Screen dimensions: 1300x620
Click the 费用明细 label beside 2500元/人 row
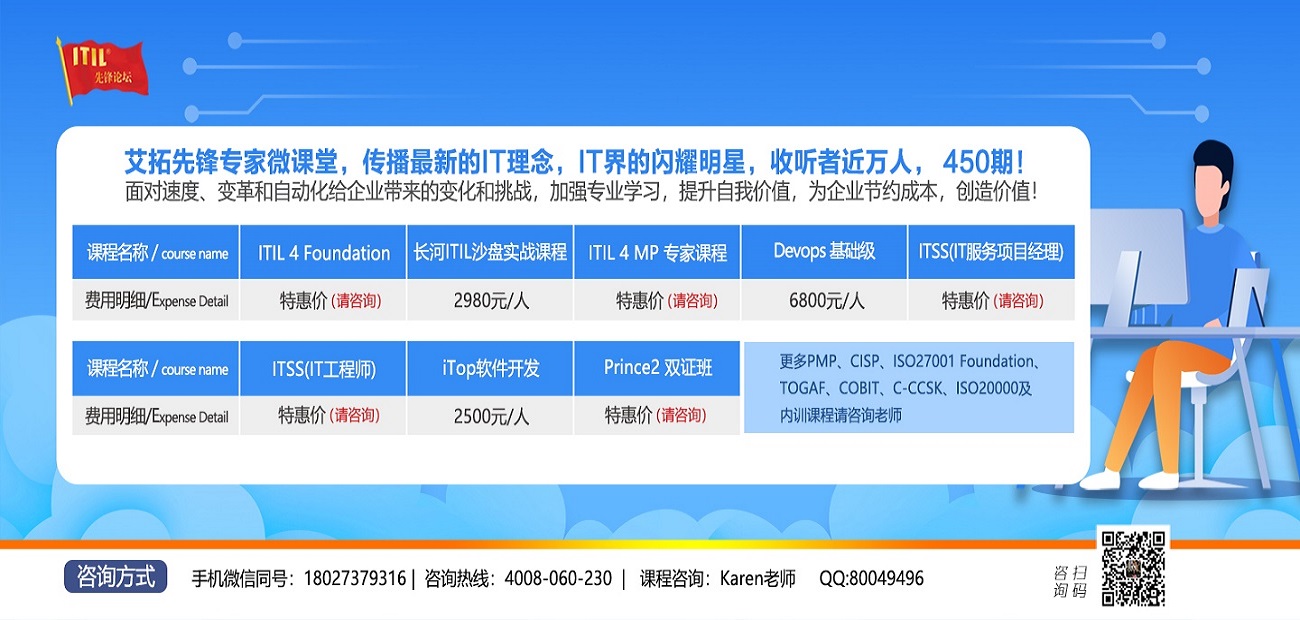(157, 416)
